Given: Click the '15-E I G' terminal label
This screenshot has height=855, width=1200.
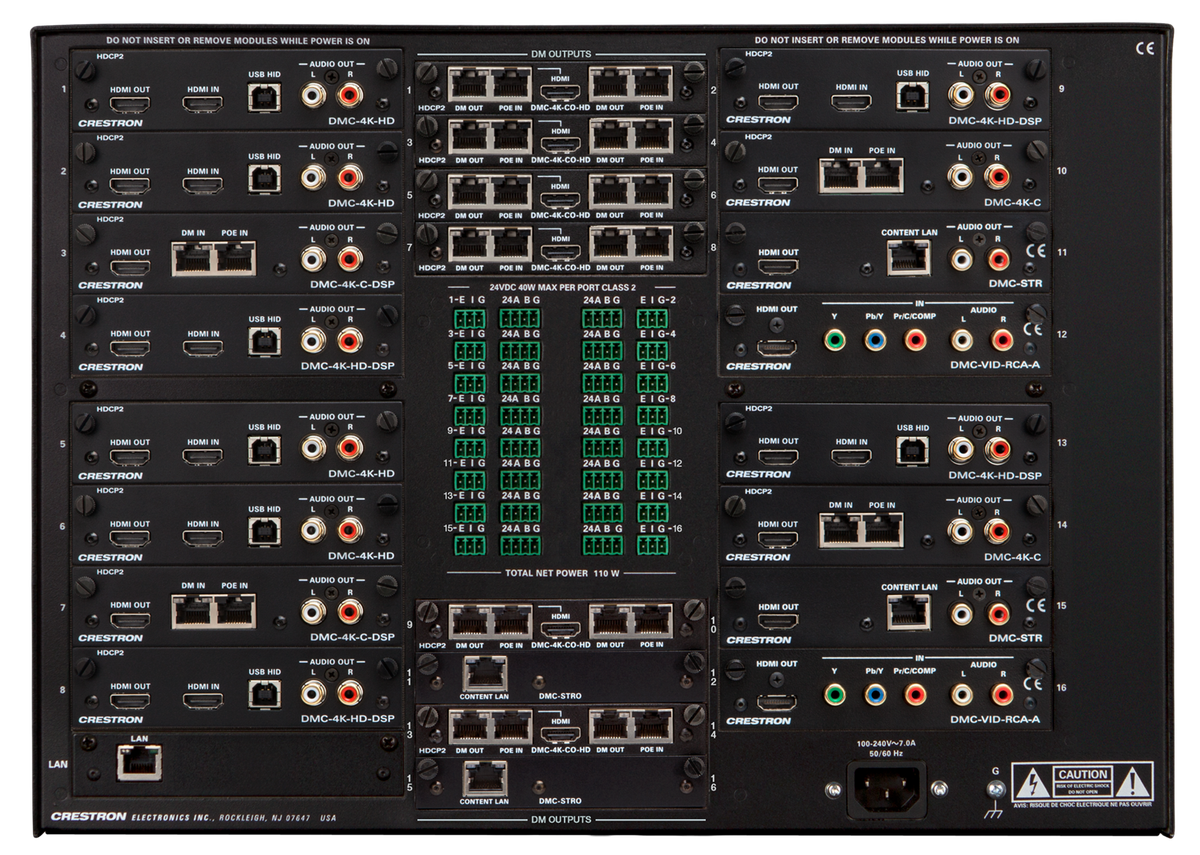Looking at the screenshot, I should click(467, 527).
